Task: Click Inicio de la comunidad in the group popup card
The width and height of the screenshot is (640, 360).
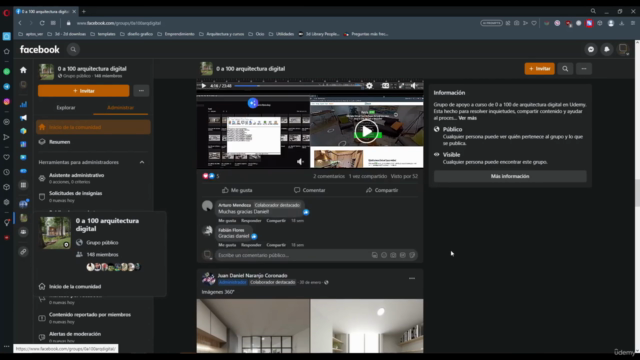Action: tap(75, 287)
